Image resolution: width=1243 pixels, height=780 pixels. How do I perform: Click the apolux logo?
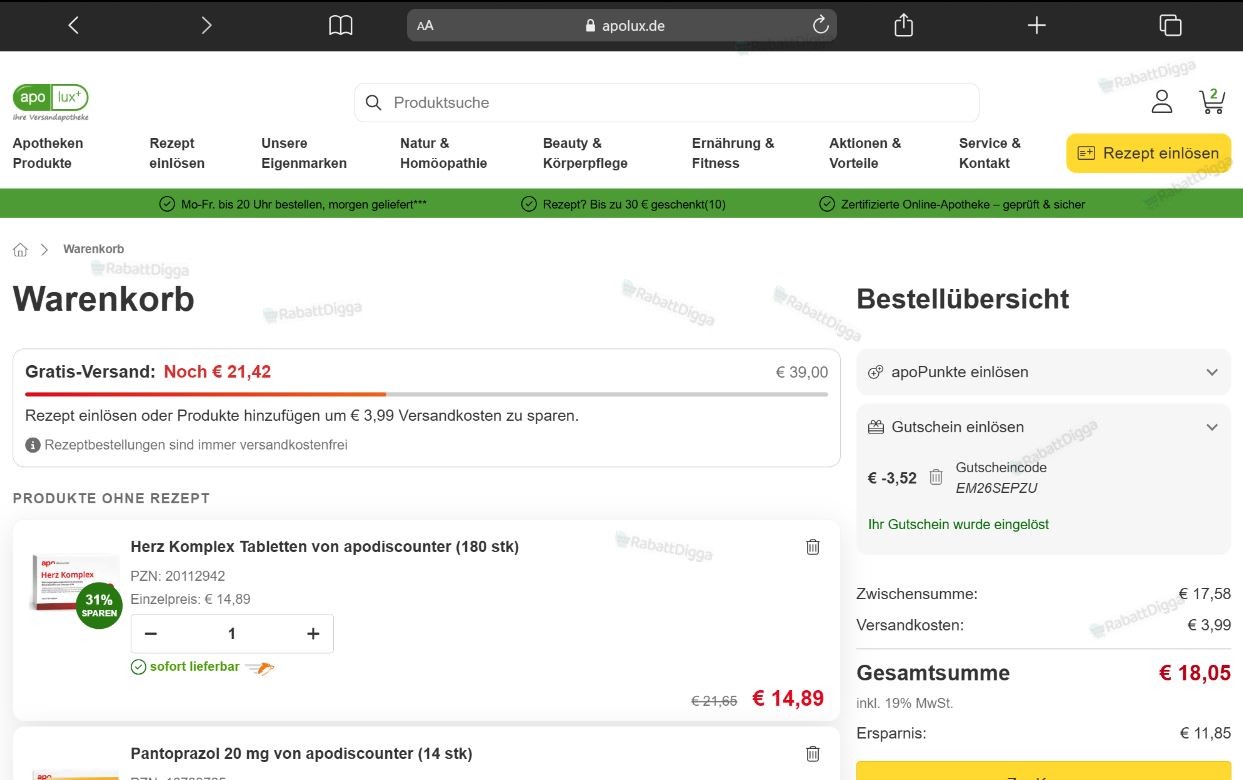coord(51,102)
